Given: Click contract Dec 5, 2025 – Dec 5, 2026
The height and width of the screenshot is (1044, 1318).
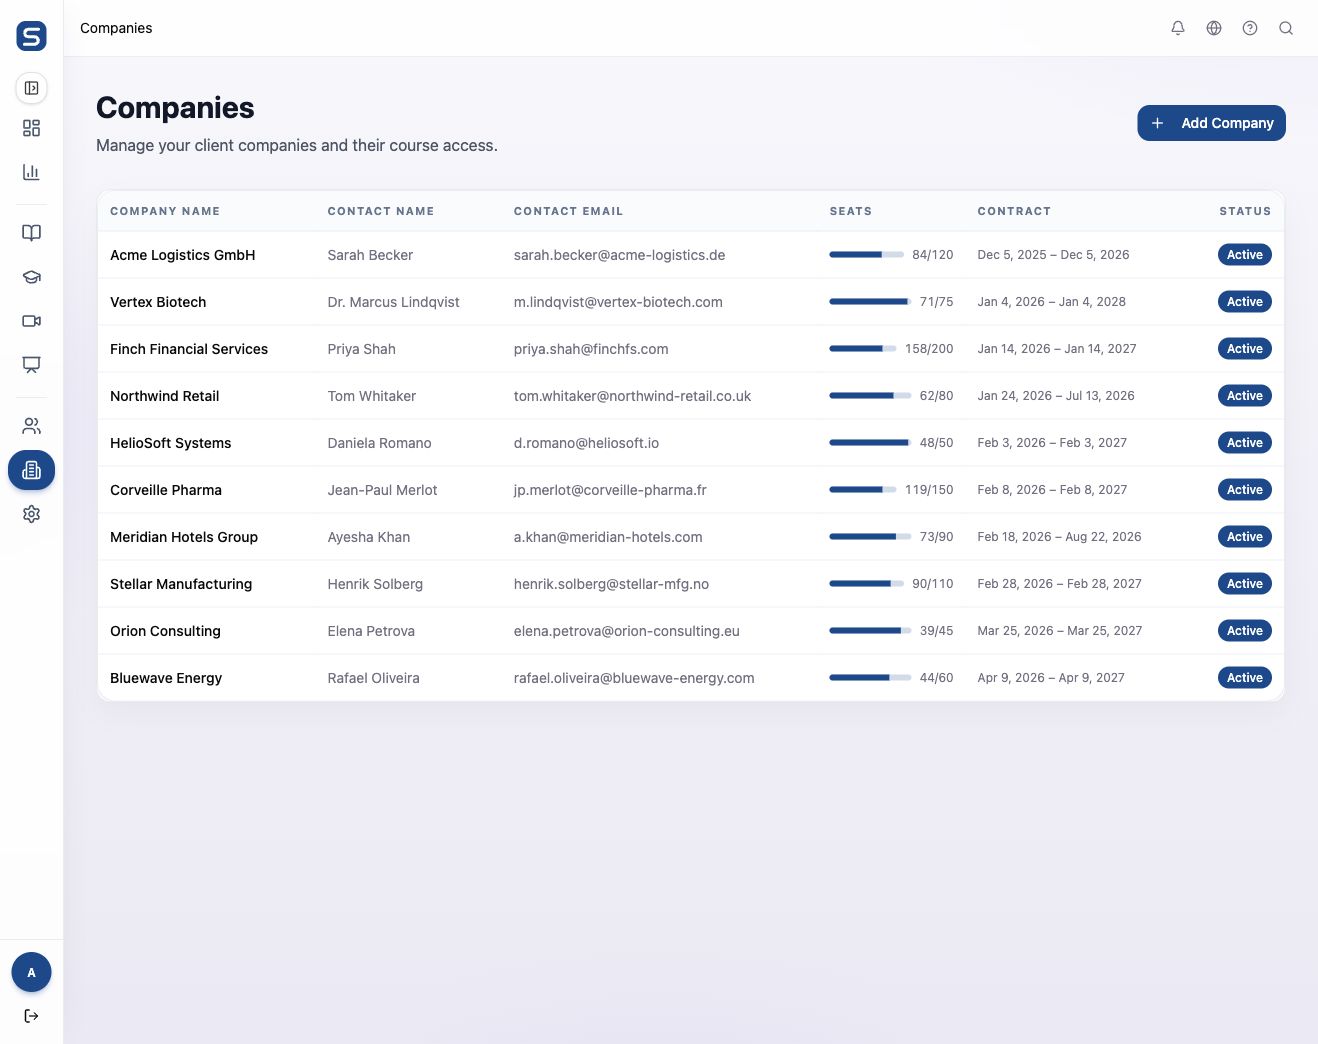Looking at the screenshot, I should [1053, 255].
